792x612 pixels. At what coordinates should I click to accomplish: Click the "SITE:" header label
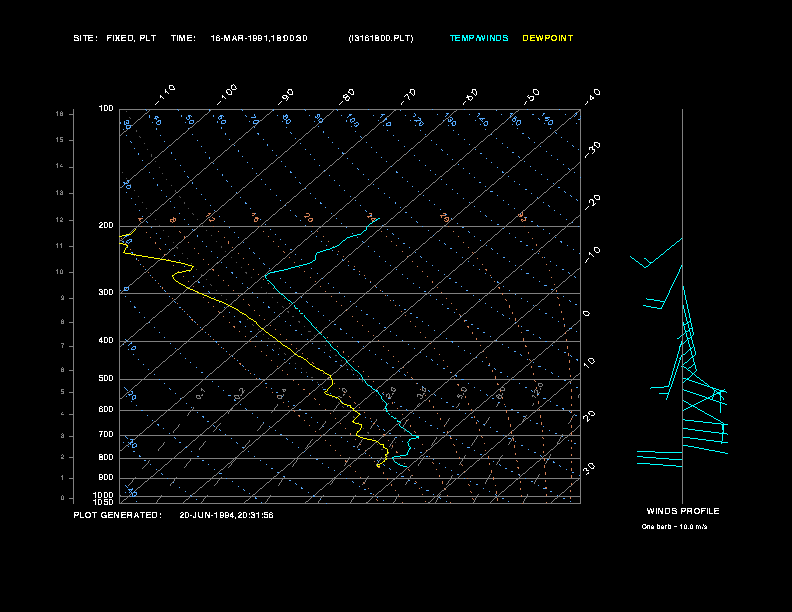(x=85, y=38)
